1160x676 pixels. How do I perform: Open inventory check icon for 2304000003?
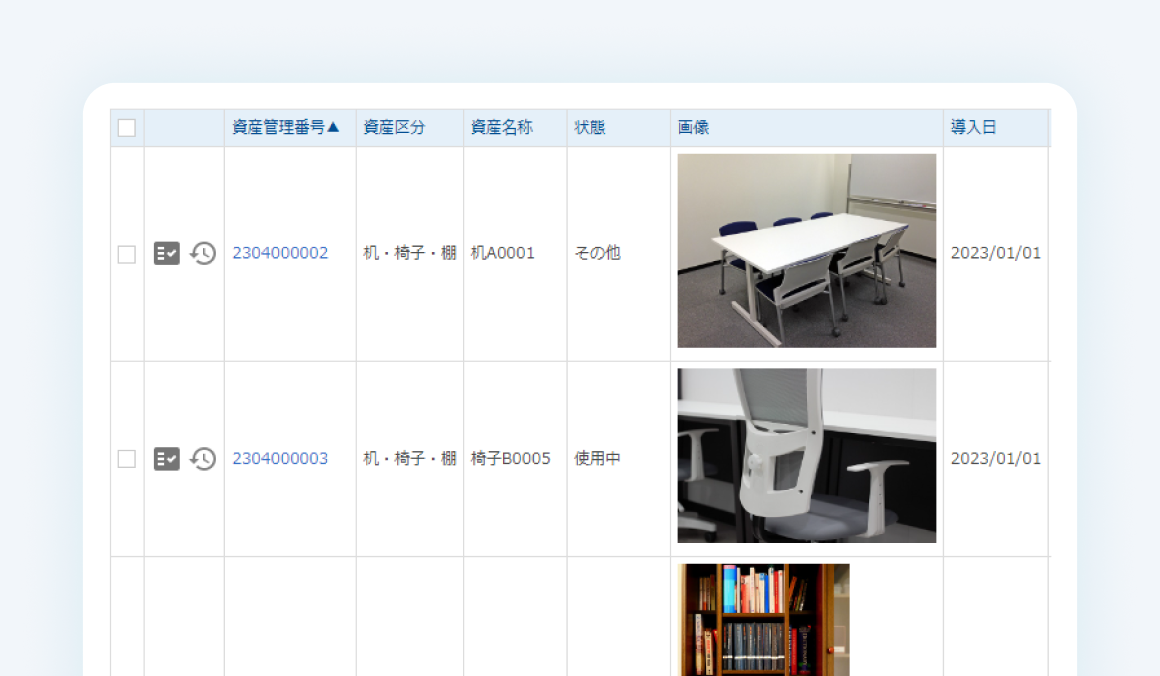(x=166, y=459)
